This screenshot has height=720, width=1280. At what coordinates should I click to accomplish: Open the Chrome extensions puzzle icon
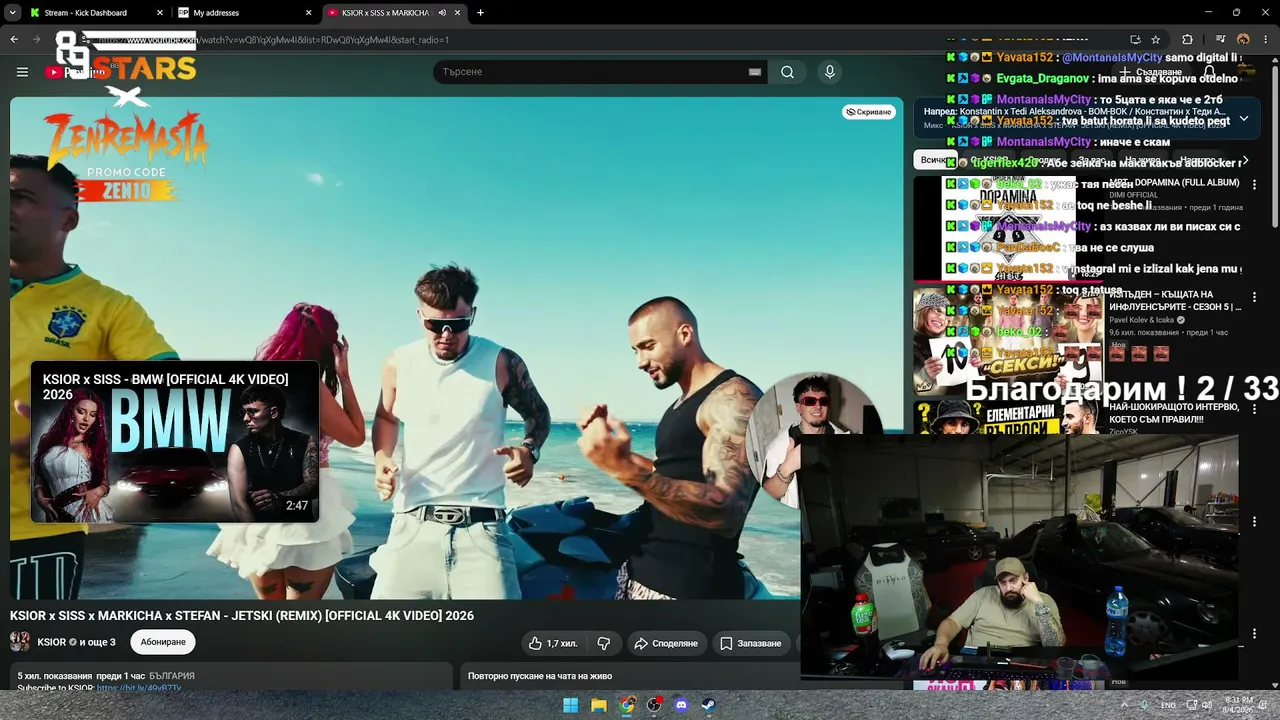[1187, 40]
